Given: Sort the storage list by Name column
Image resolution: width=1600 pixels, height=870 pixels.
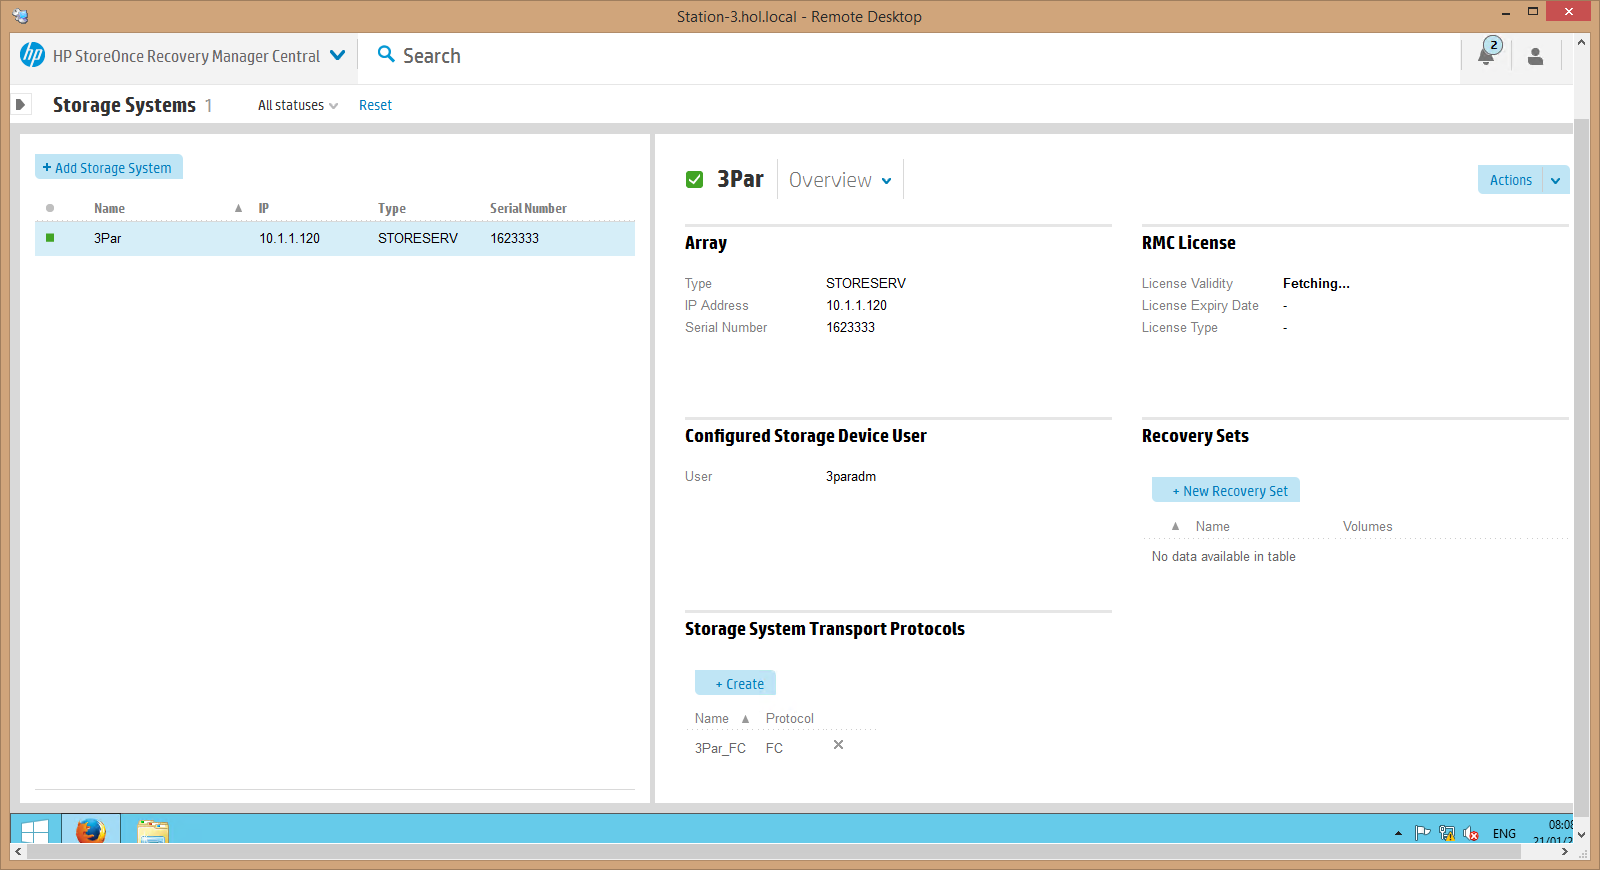Looking at the screenshot, I should tap(109, 208).
